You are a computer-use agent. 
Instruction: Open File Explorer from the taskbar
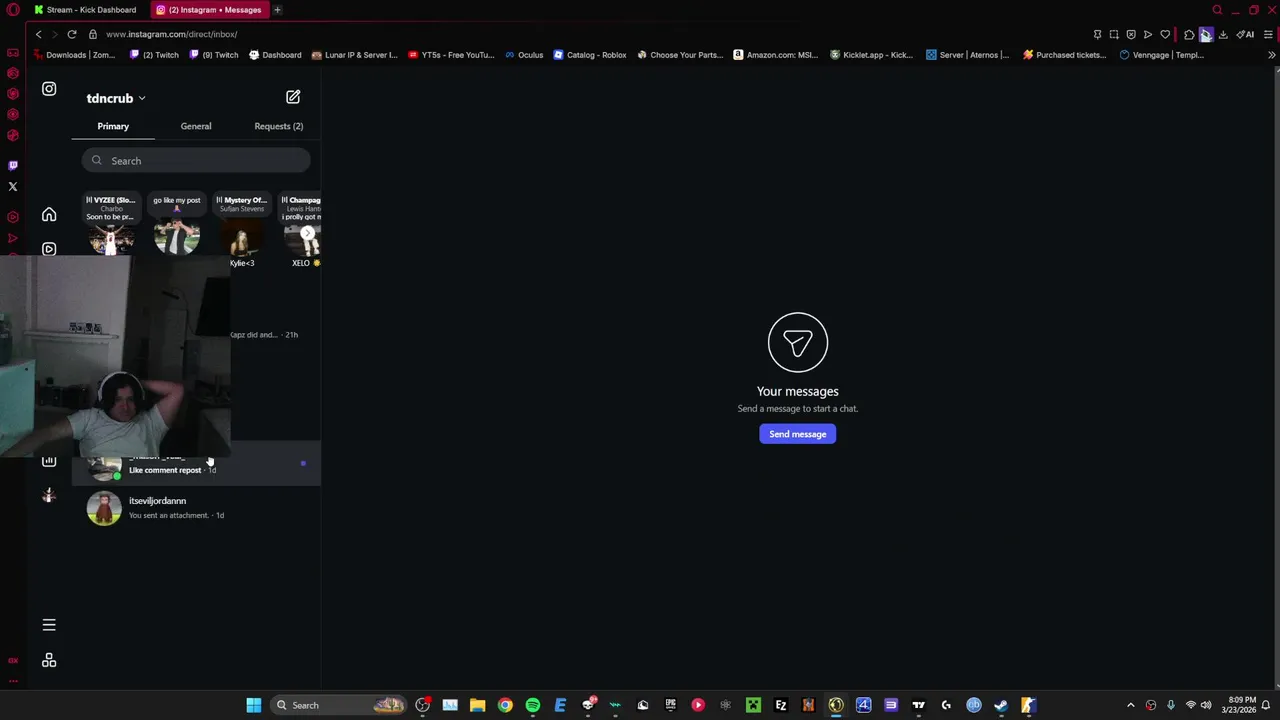pyautogui.click(x=477, y=705)
